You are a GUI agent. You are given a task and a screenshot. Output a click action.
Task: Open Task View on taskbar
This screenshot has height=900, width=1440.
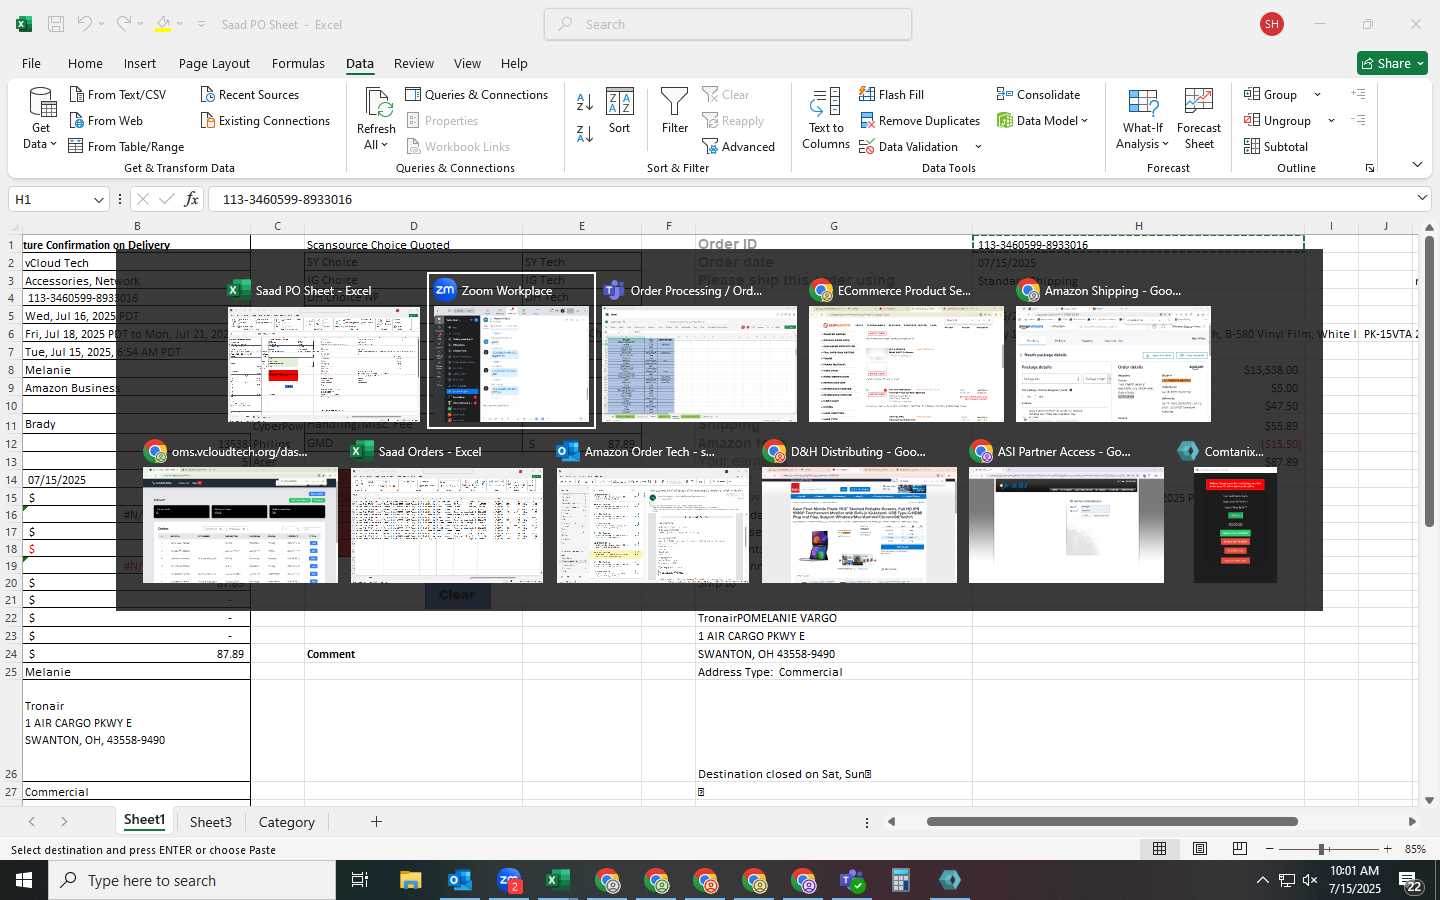click(x=360, y=880)
